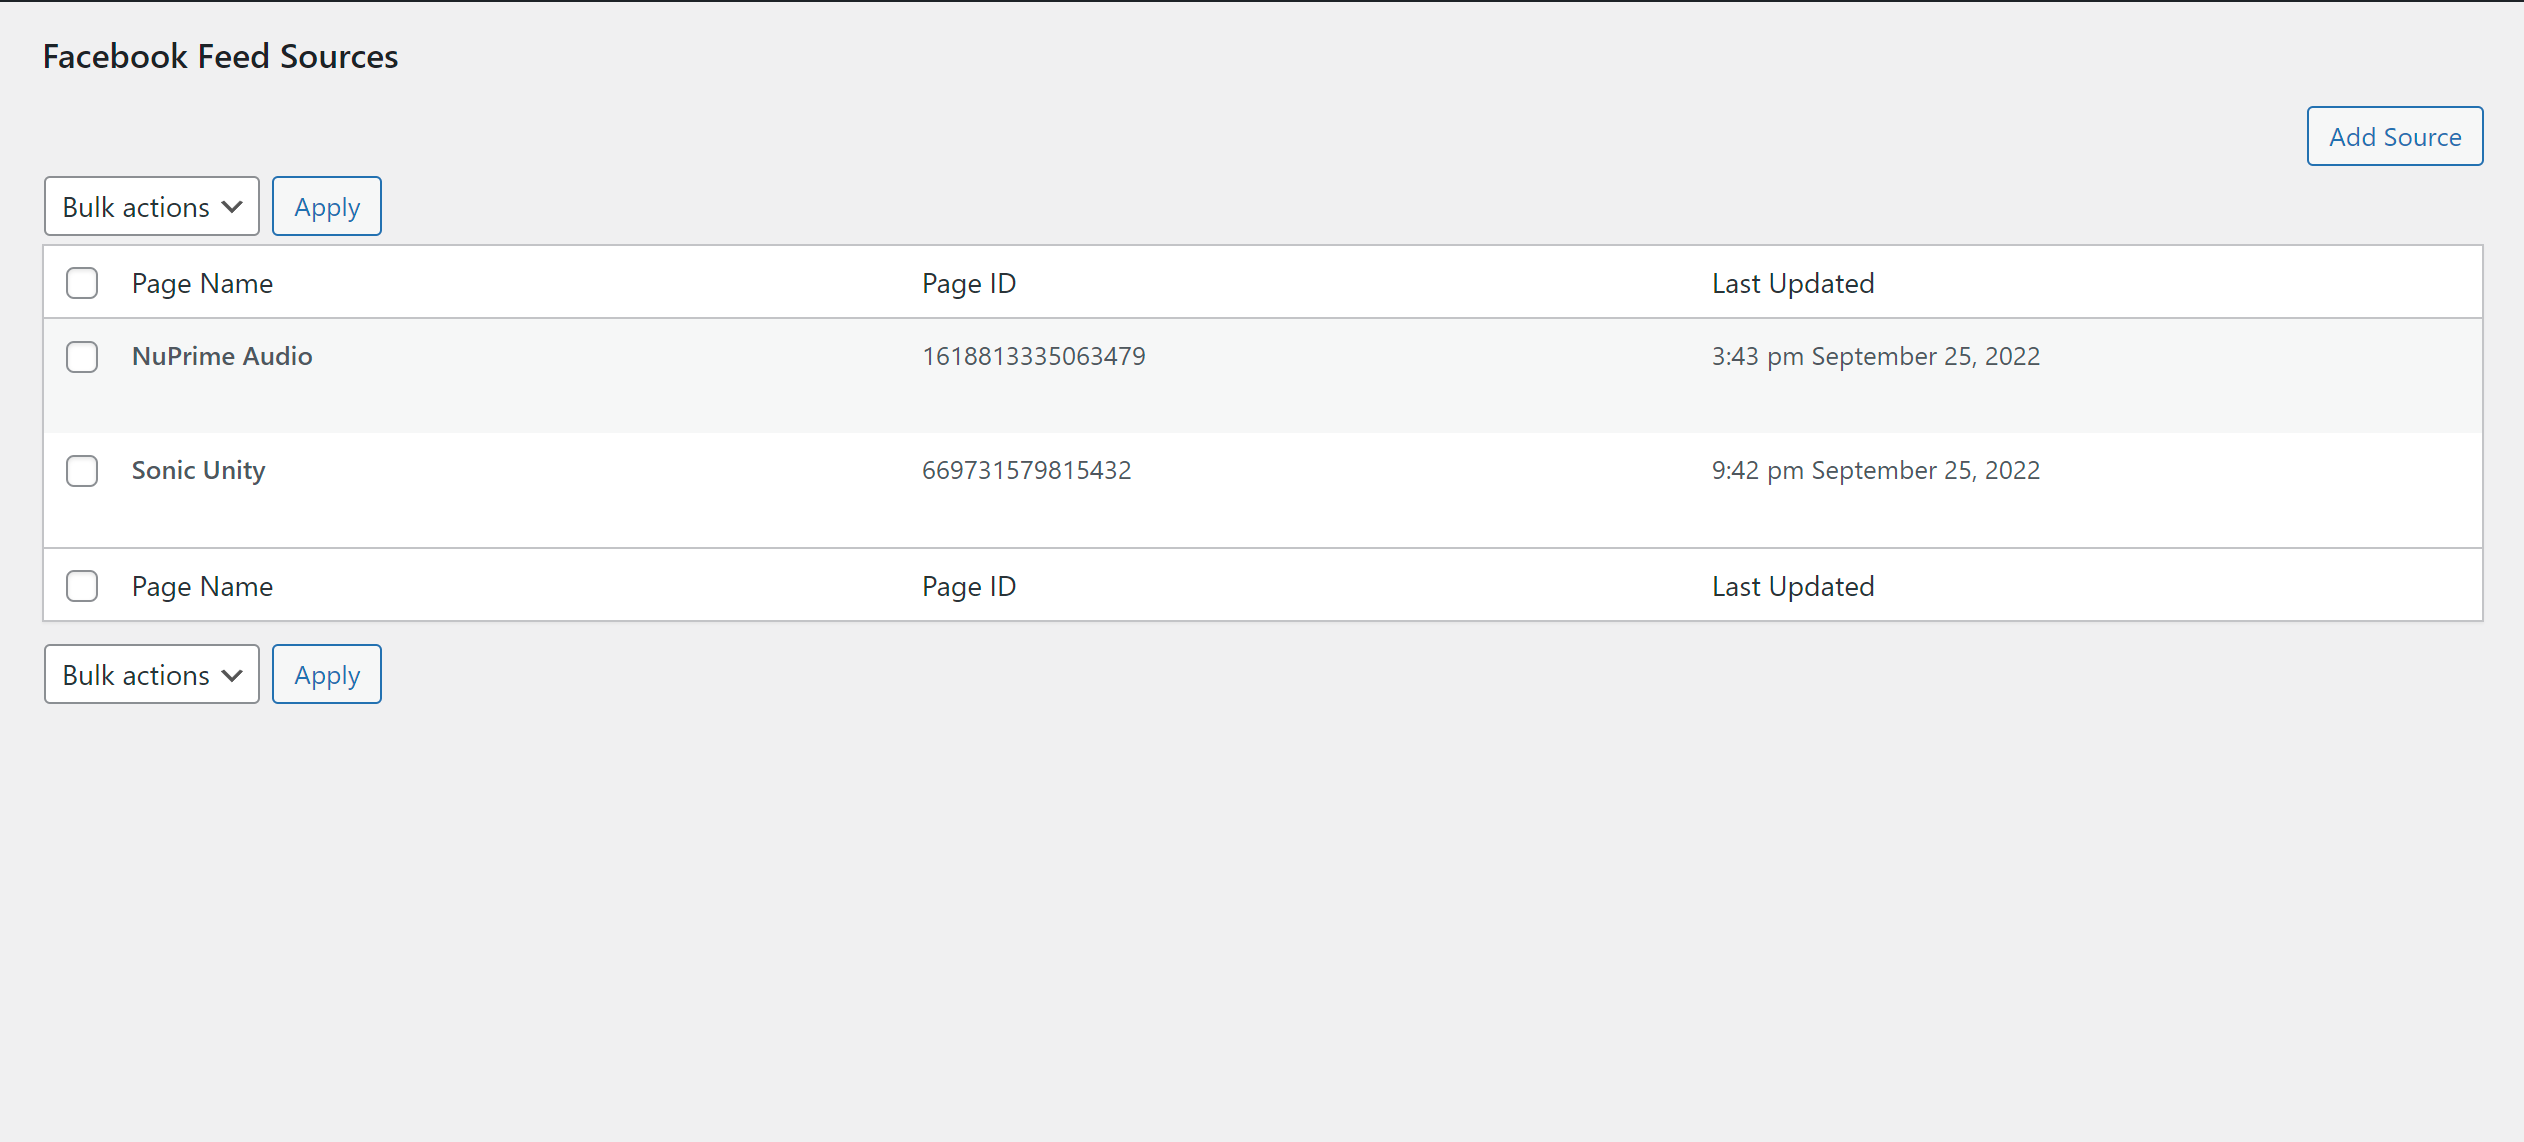Select Page ID 669731579815432
The width and height of the screenshot is (2524, 1142).
1027,470
